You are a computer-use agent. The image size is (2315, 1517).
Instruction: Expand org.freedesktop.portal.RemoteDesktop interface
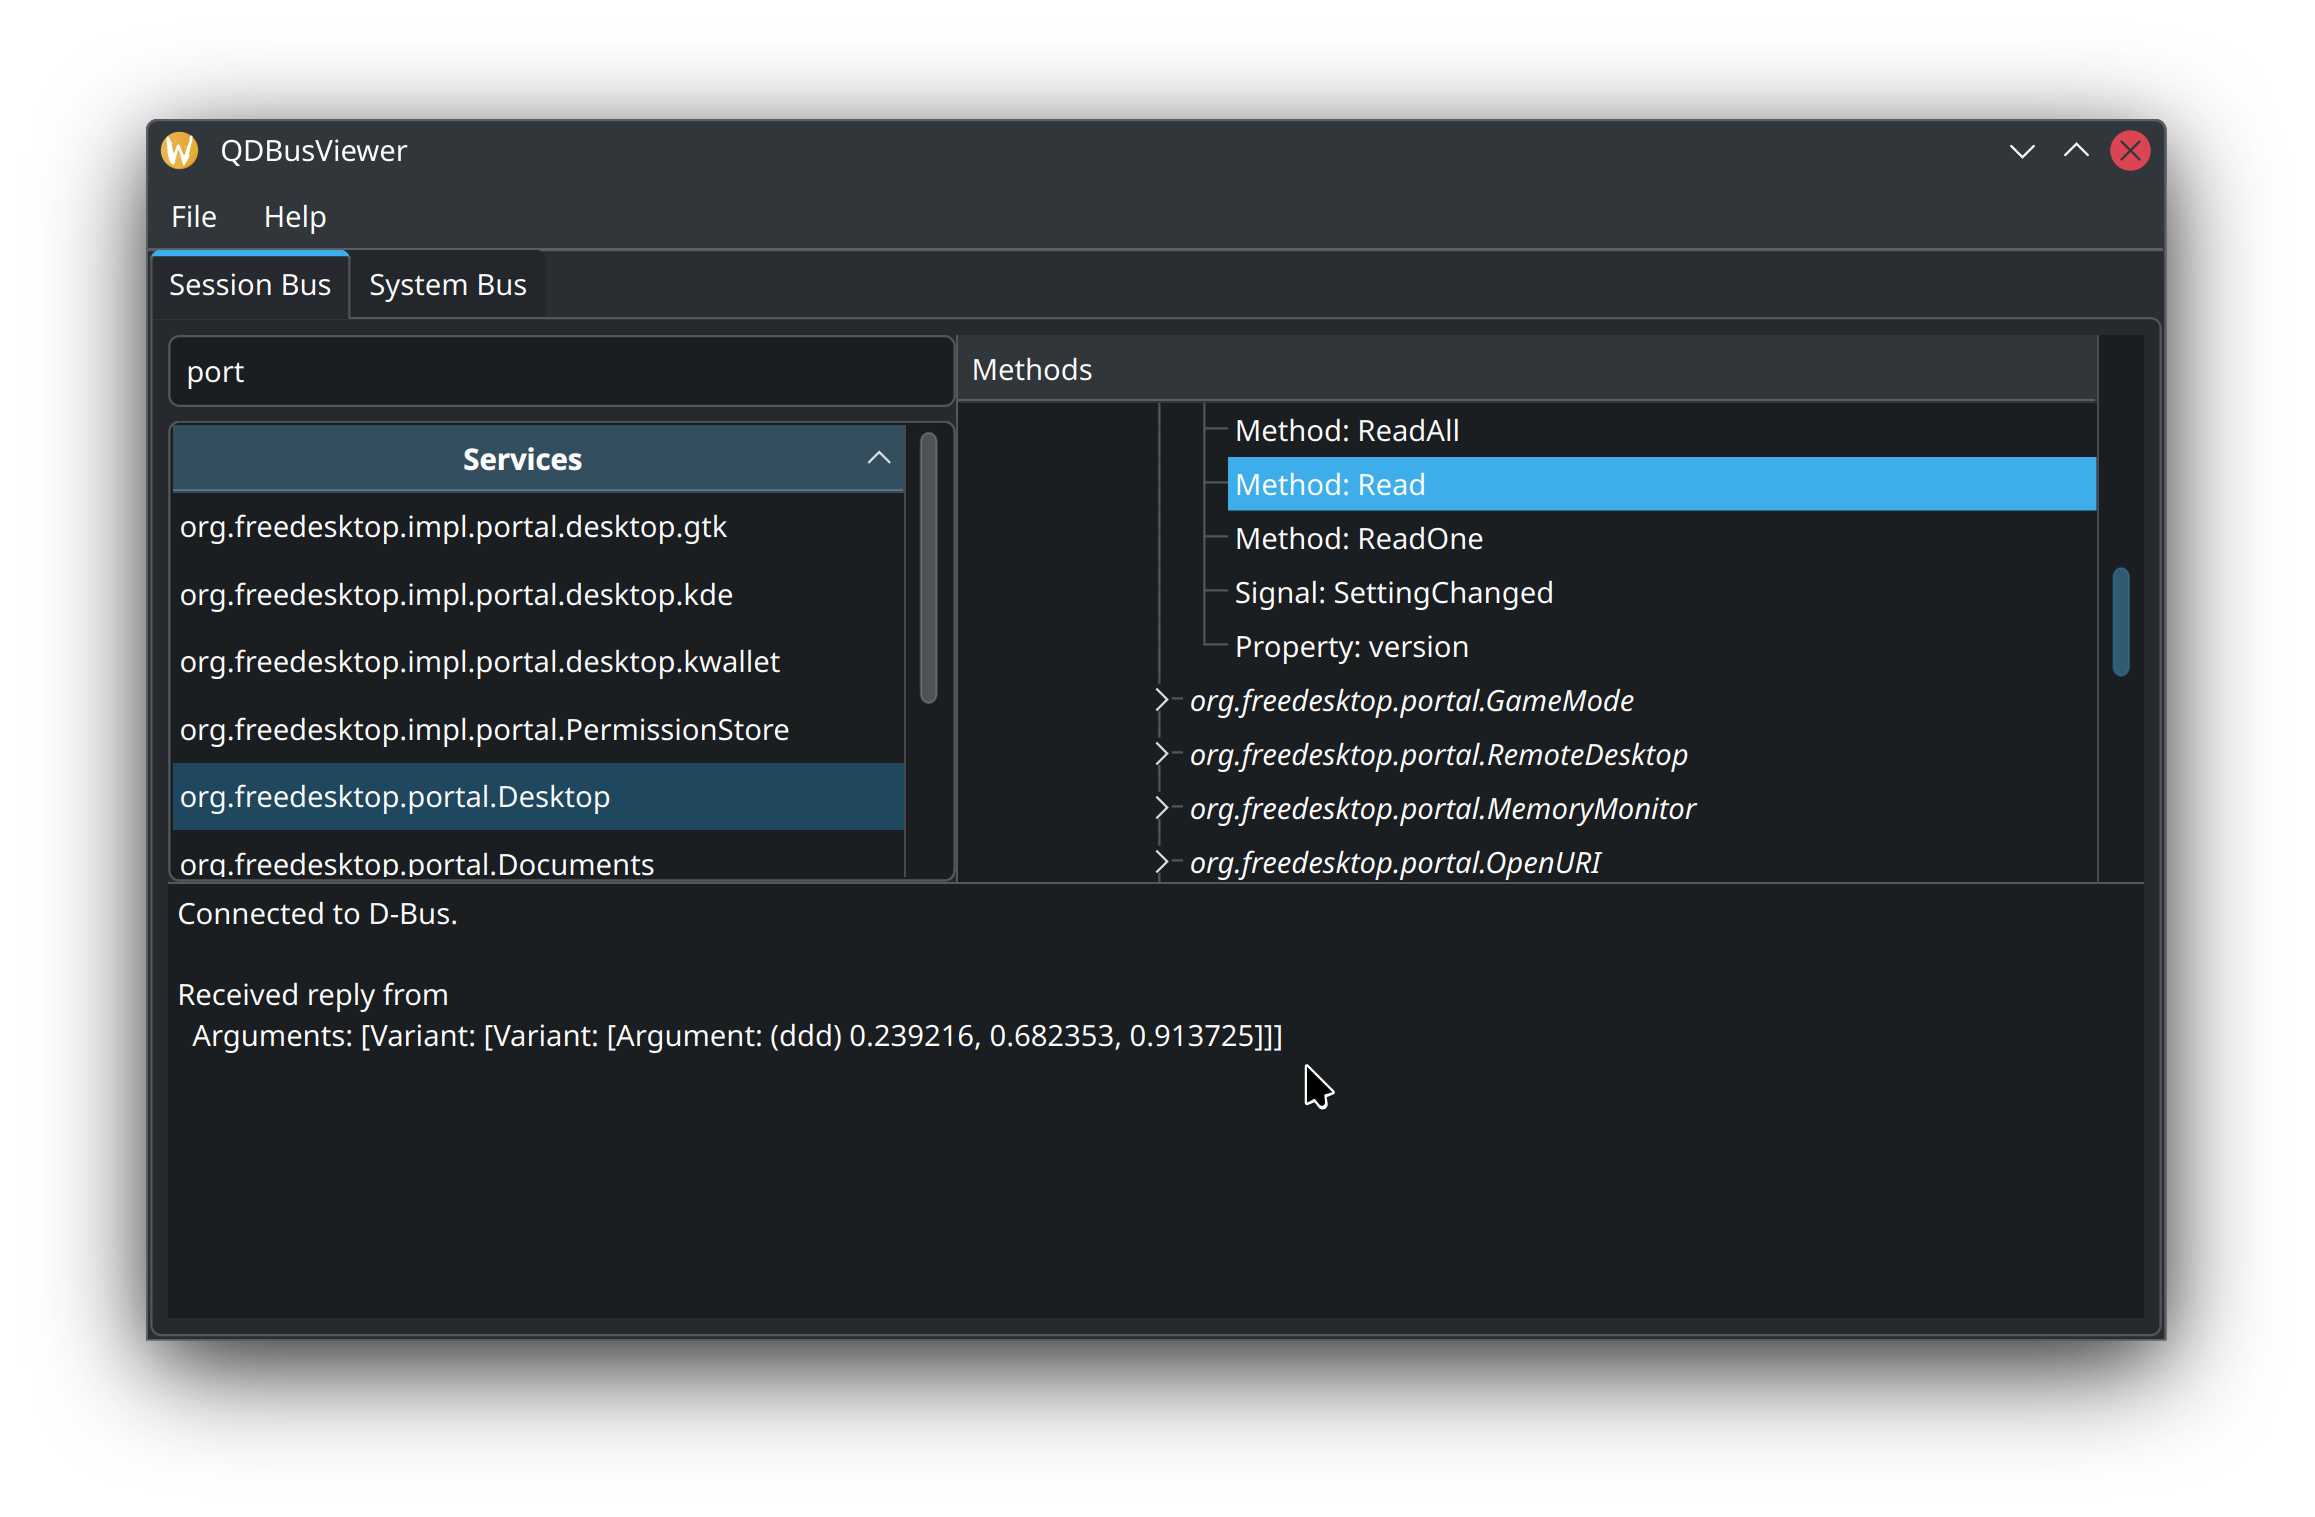(x=1161, y=754)
